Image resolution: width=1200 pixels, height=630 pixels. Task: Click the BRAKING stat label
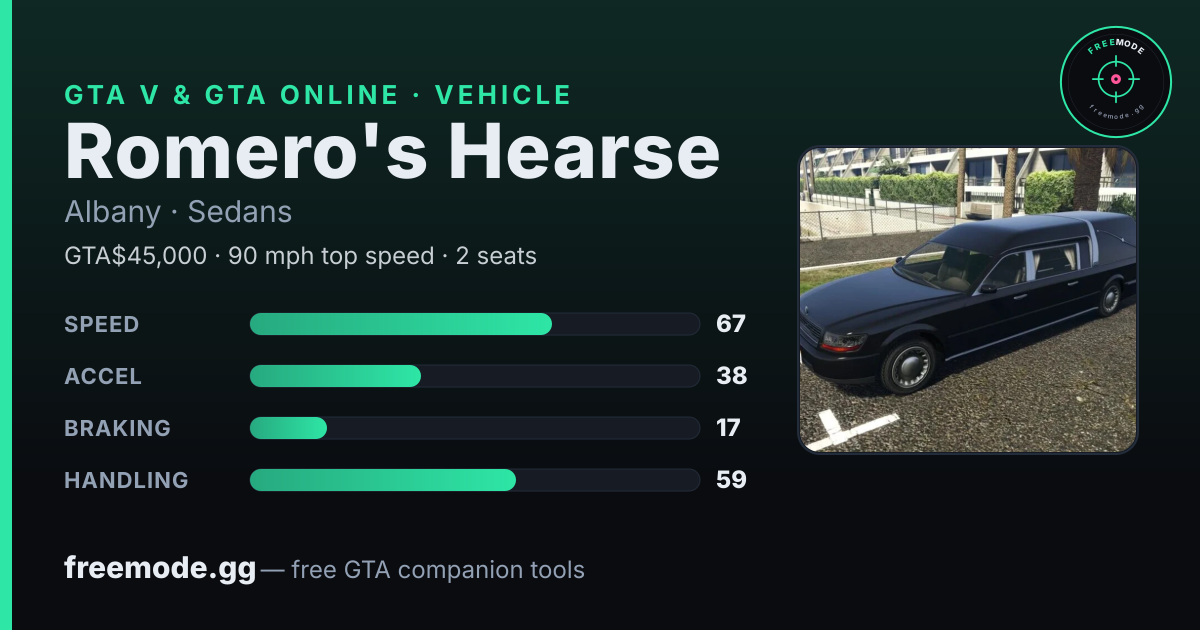(117, 428)
